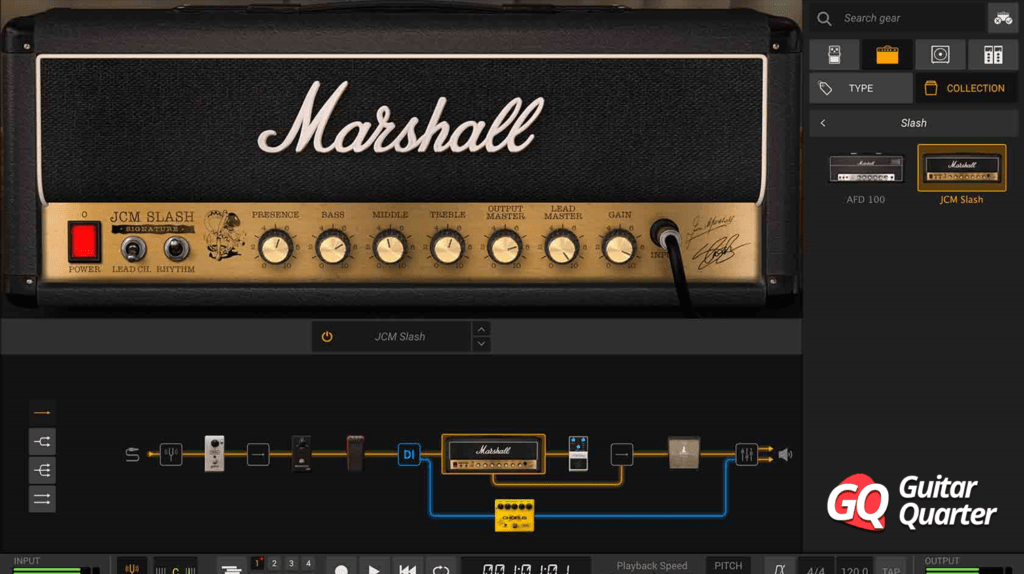
Task: Select the AFD 100 amp thumbnail
Action: pos(866,168)
